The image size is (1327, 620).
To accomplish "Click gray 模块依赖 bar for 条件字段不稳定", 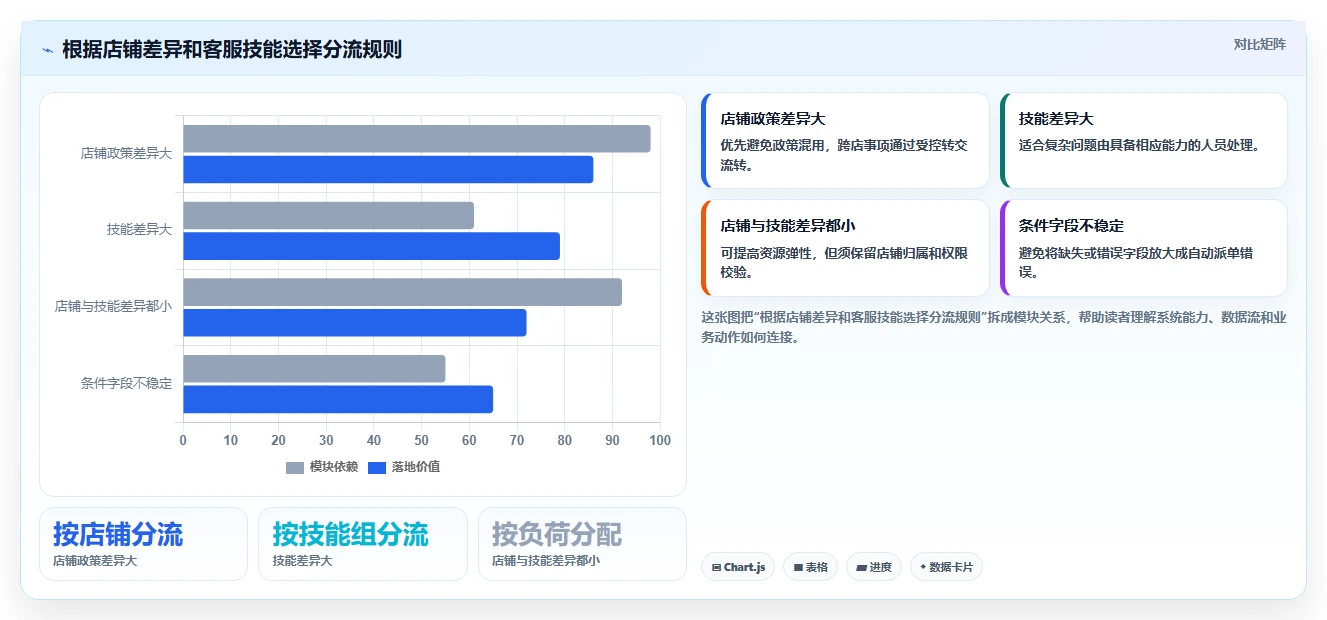I will 314,369.
